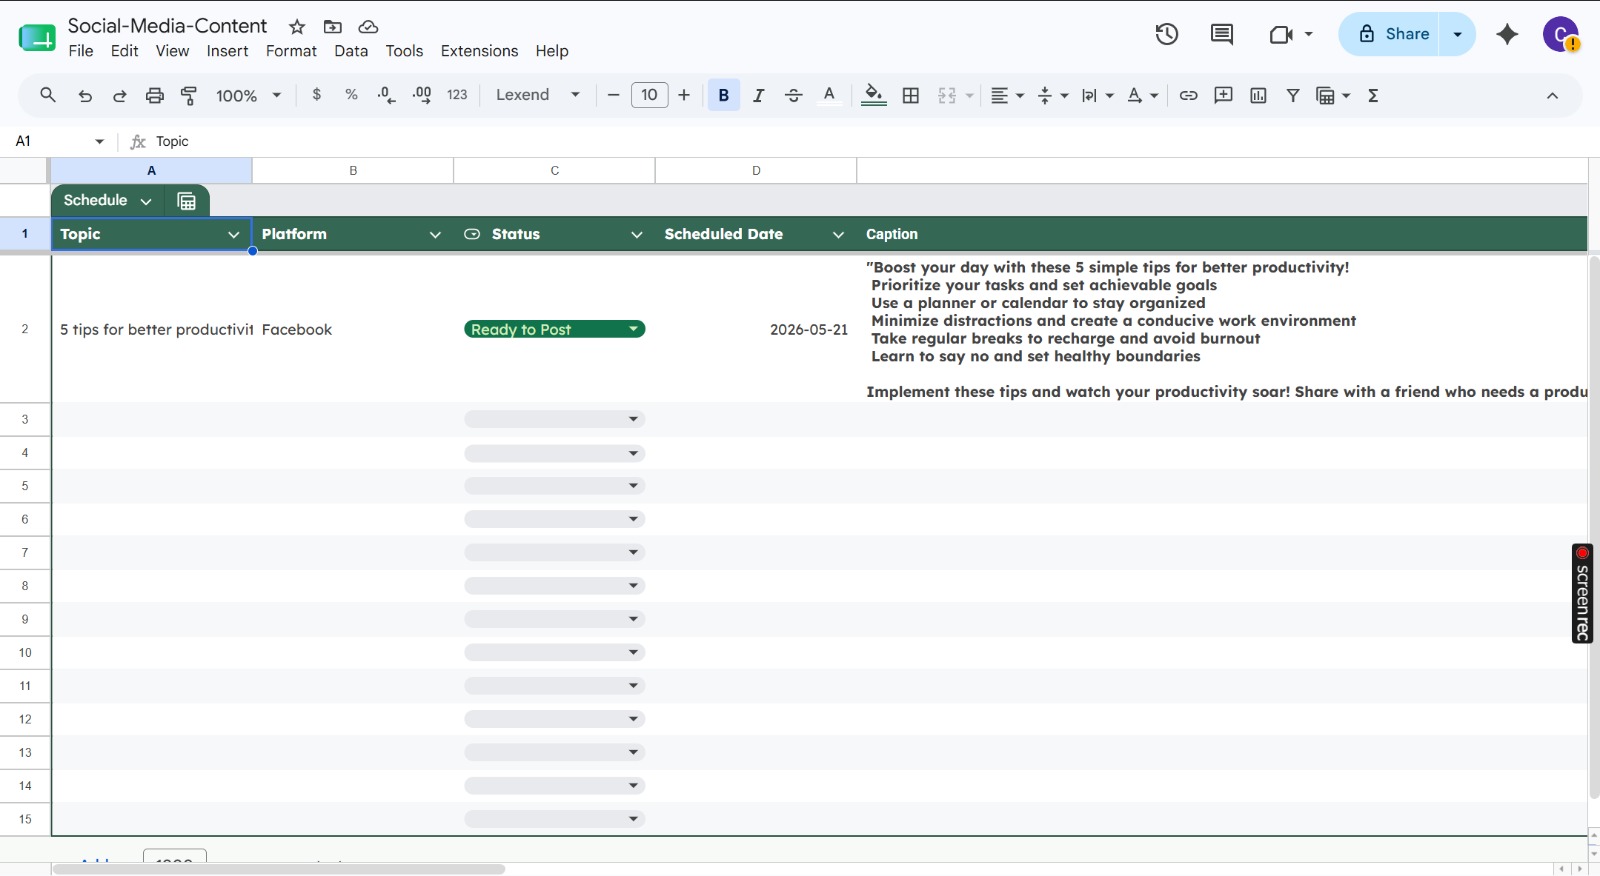Open the search menus magnifier icon
Image resolution: width=1600 pixels, height=876 pixels.
(47, 95)
